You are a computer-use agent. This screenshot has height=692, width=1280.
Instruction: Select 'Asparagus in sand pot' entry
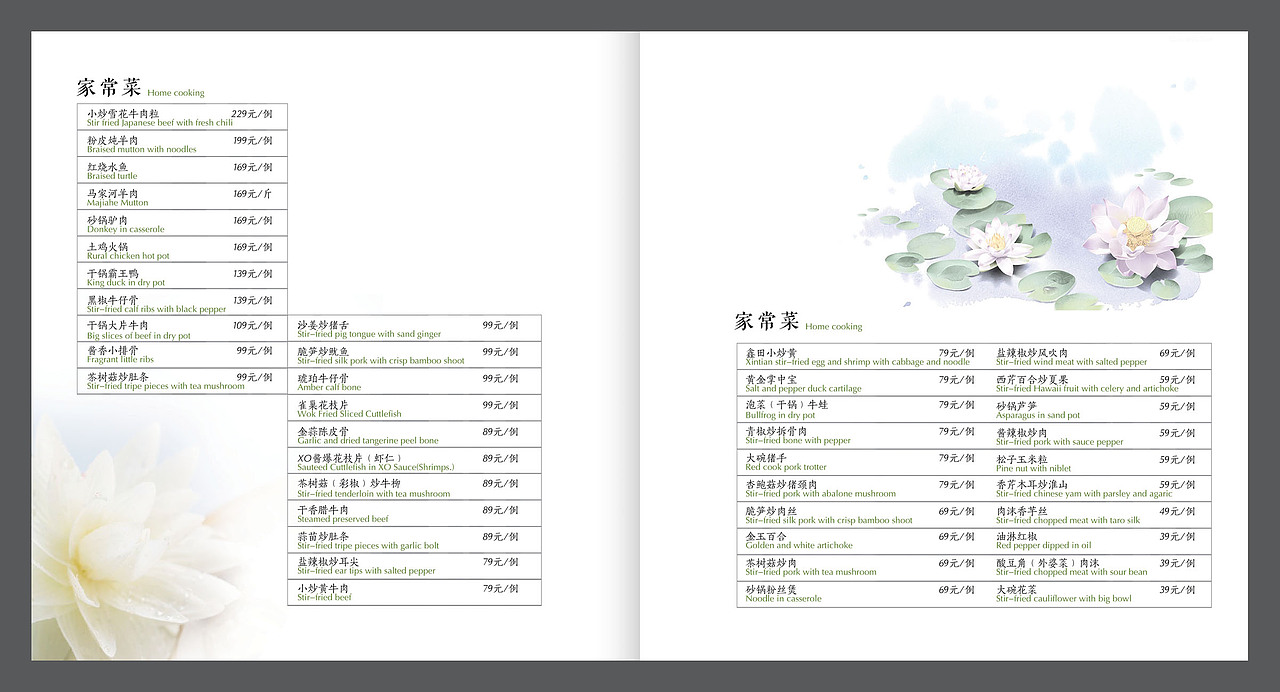click(x=1038, y=415)
